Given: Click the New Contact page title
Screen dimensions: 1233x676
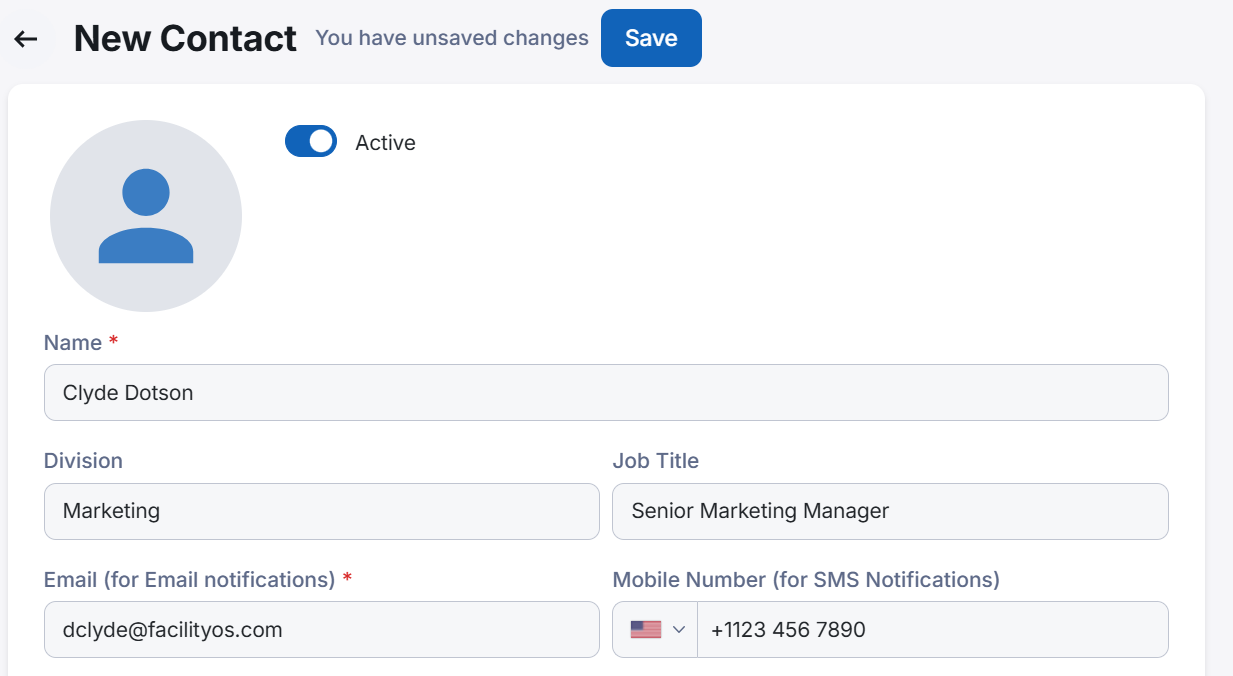Looking at the screenshot, I should click(185, 38).
